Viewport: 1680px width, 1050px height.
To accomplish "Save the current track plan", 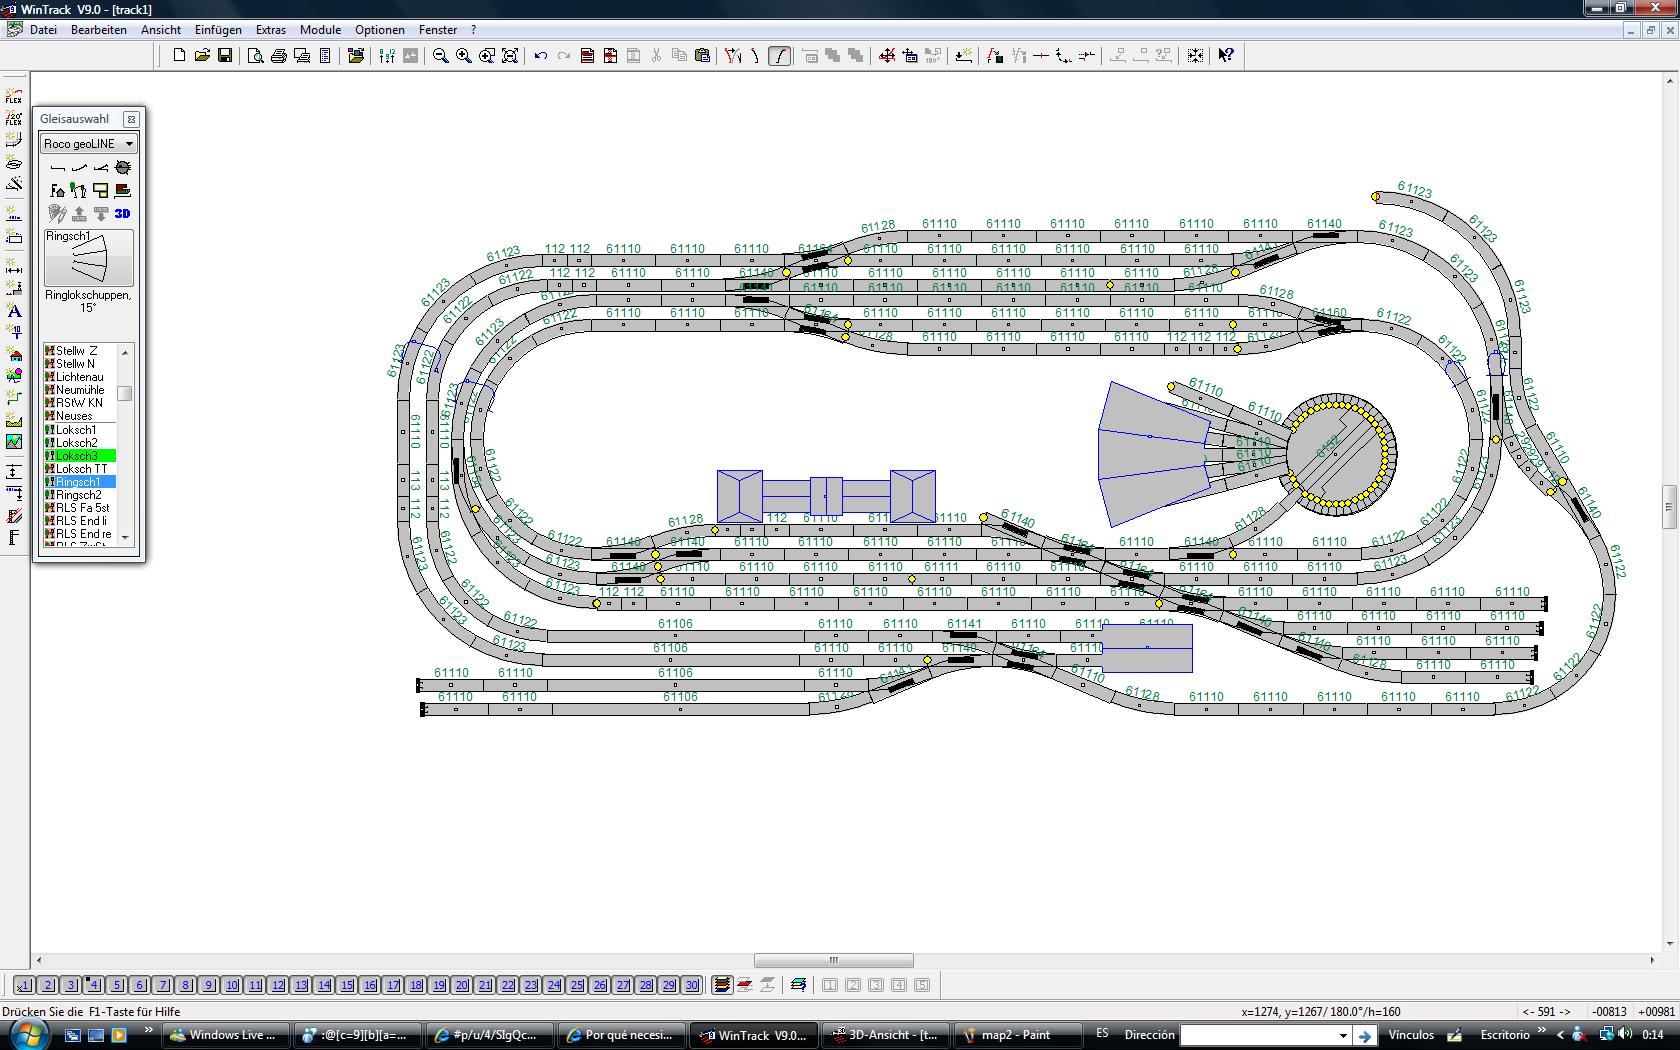I will [225, 55].
